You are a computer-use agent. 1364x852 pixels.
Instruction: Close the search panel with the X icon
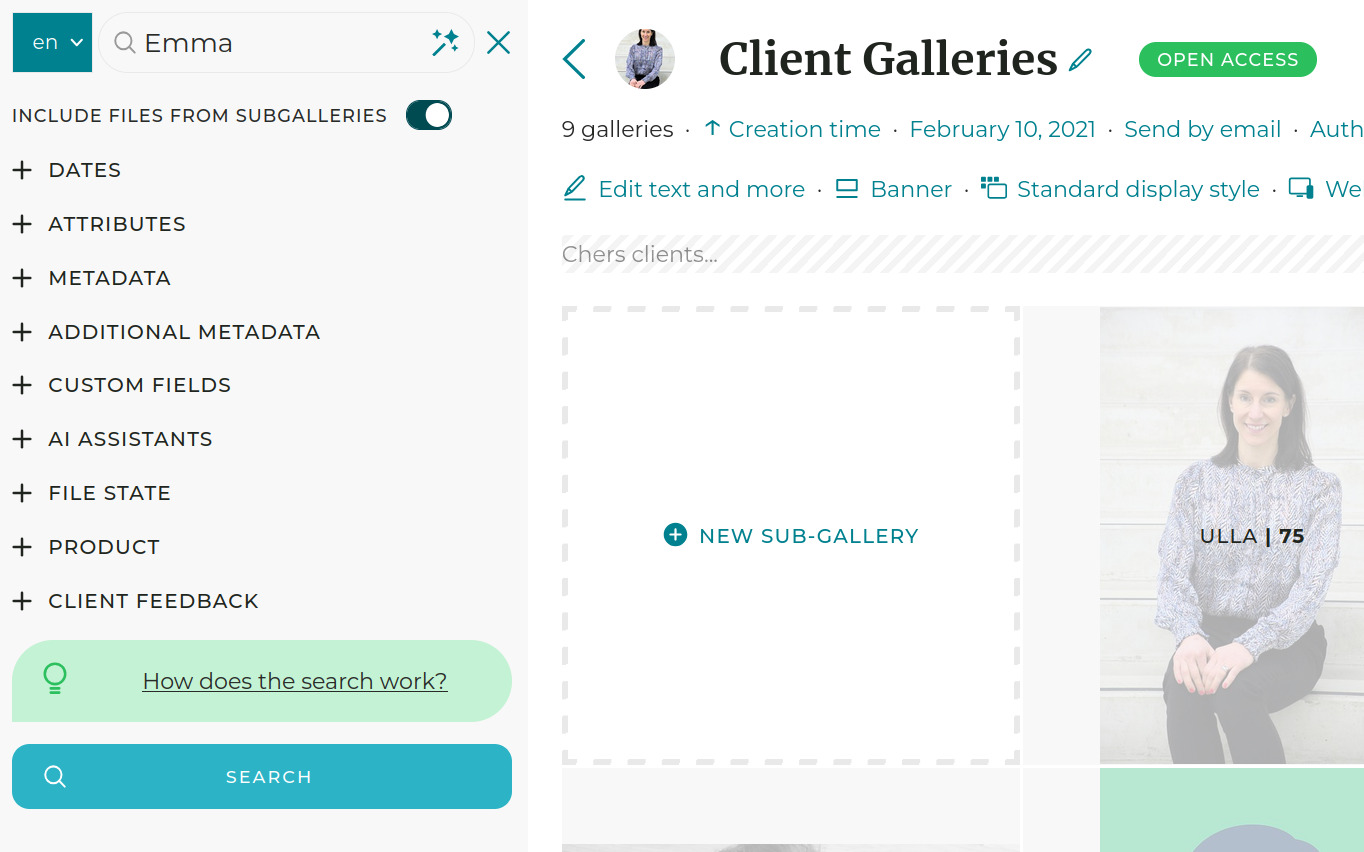(498, 42)
